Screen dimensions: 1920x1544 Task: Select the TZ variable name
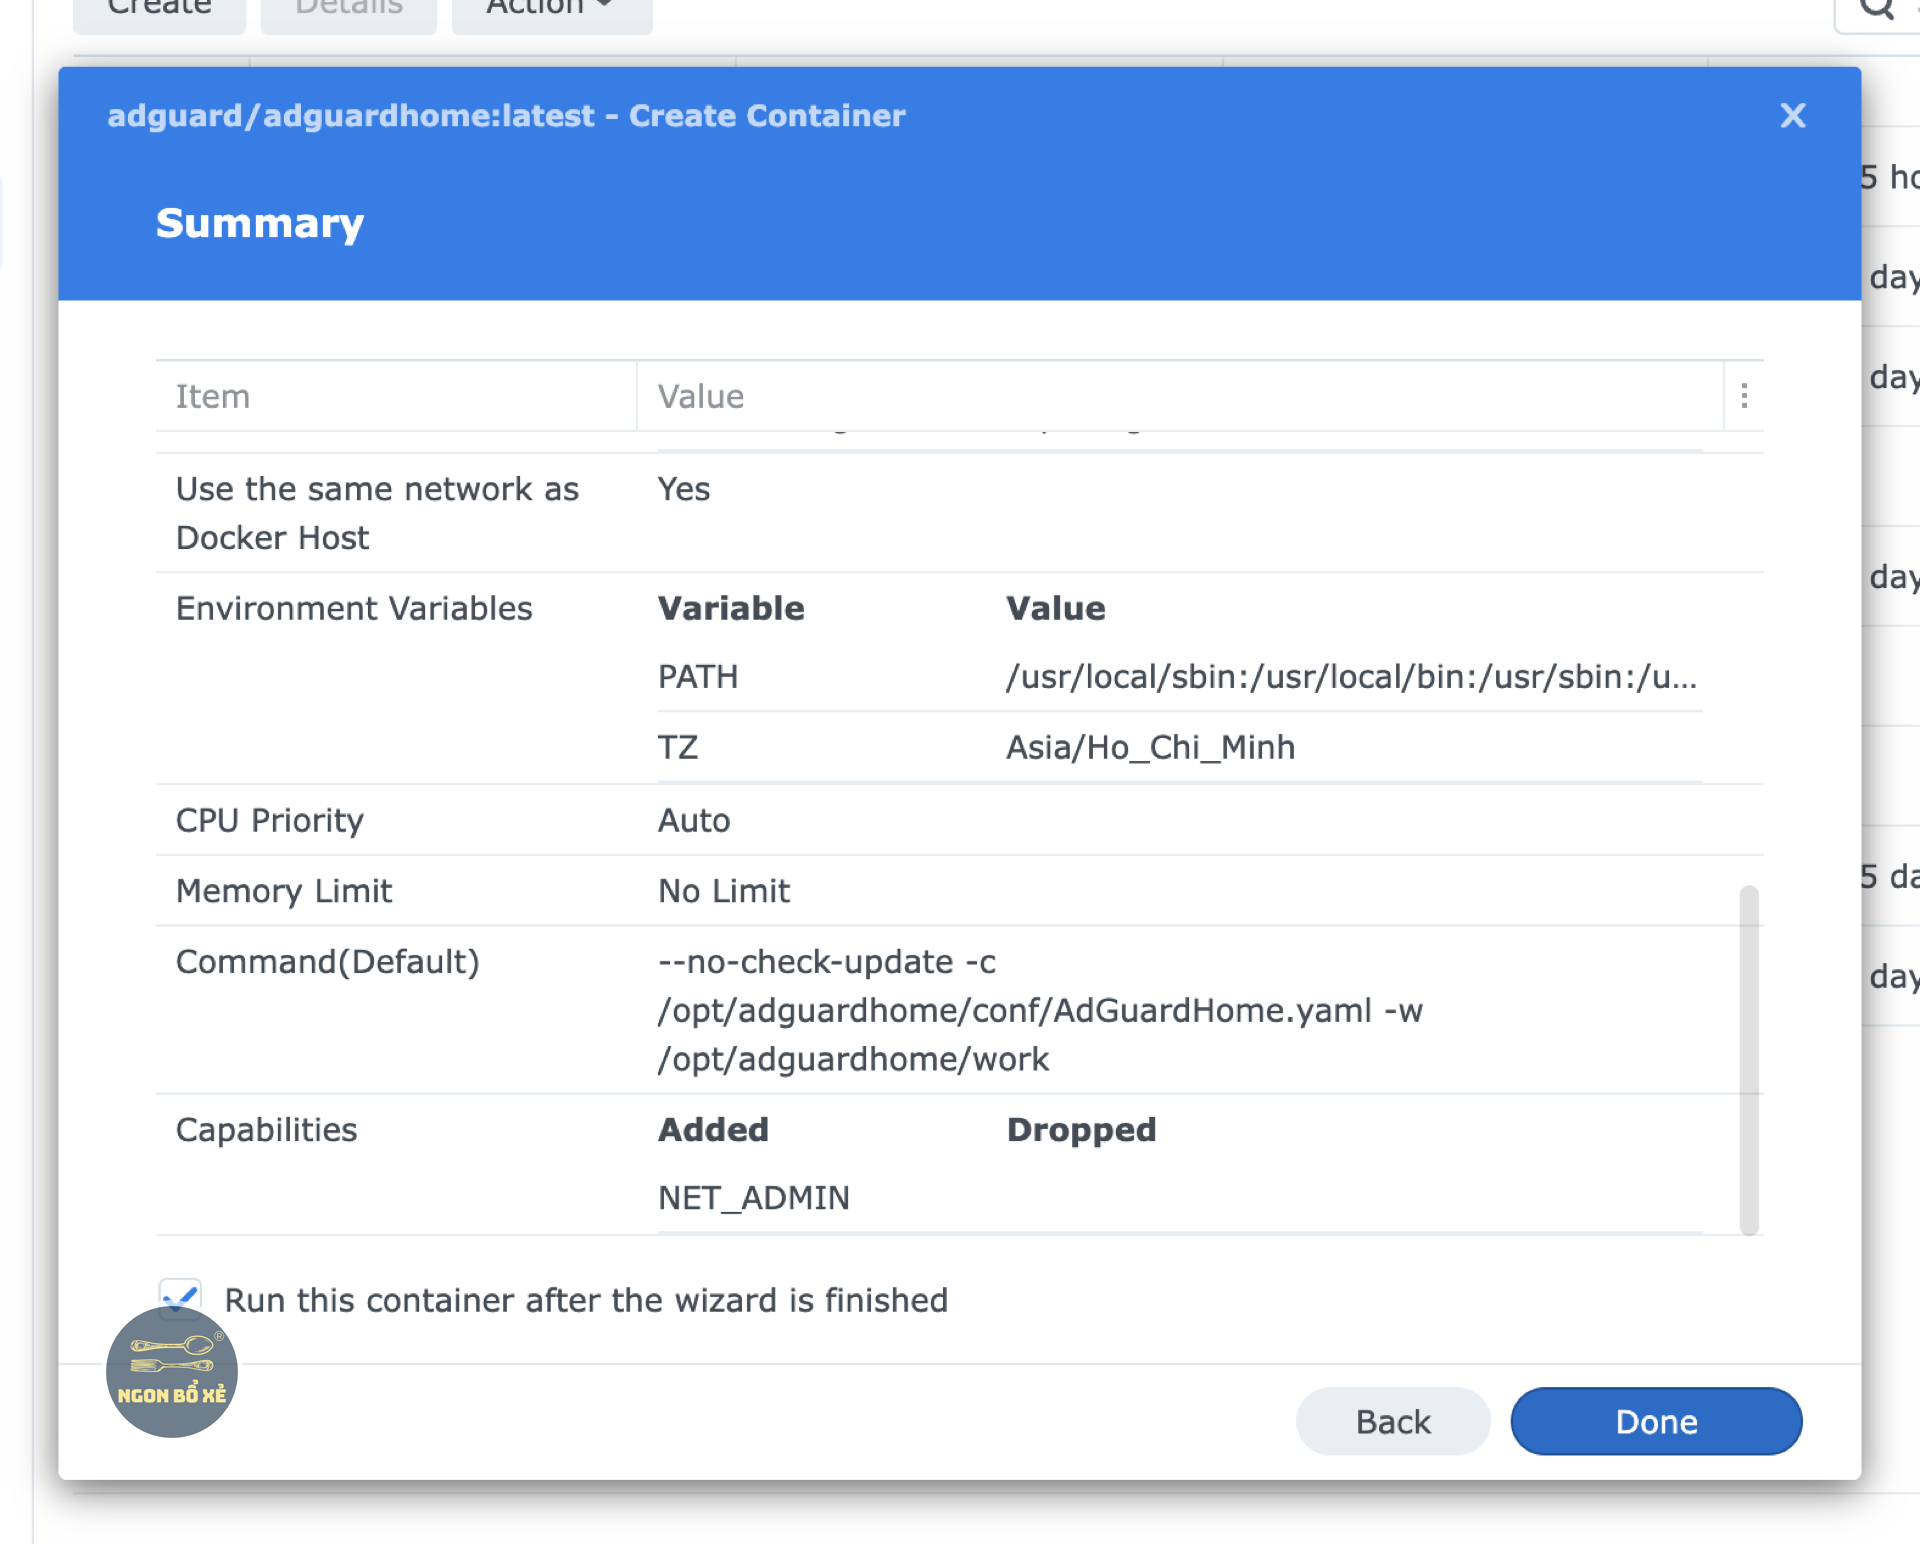point(678,747)
